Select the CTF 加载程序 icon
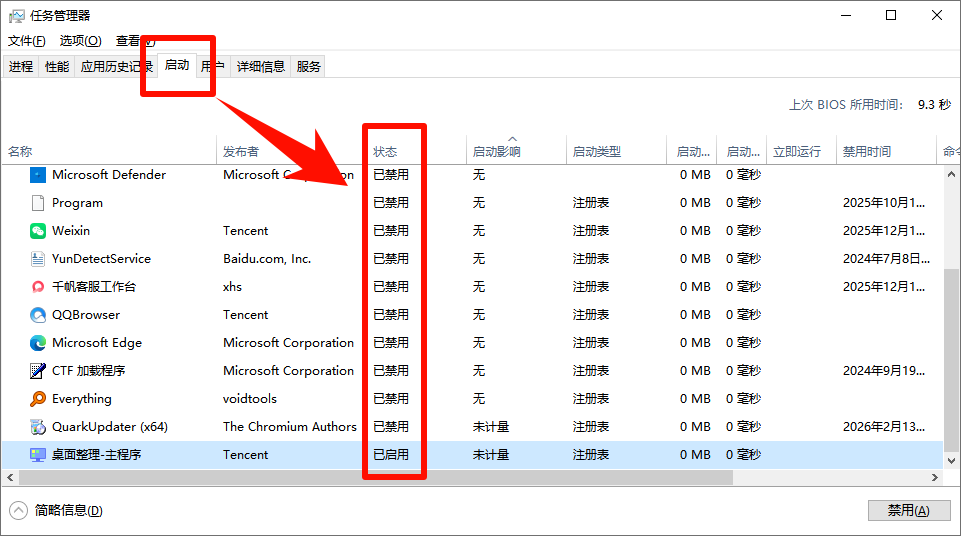Viewport: 961px width, 536px height. [x=38, y=371]
